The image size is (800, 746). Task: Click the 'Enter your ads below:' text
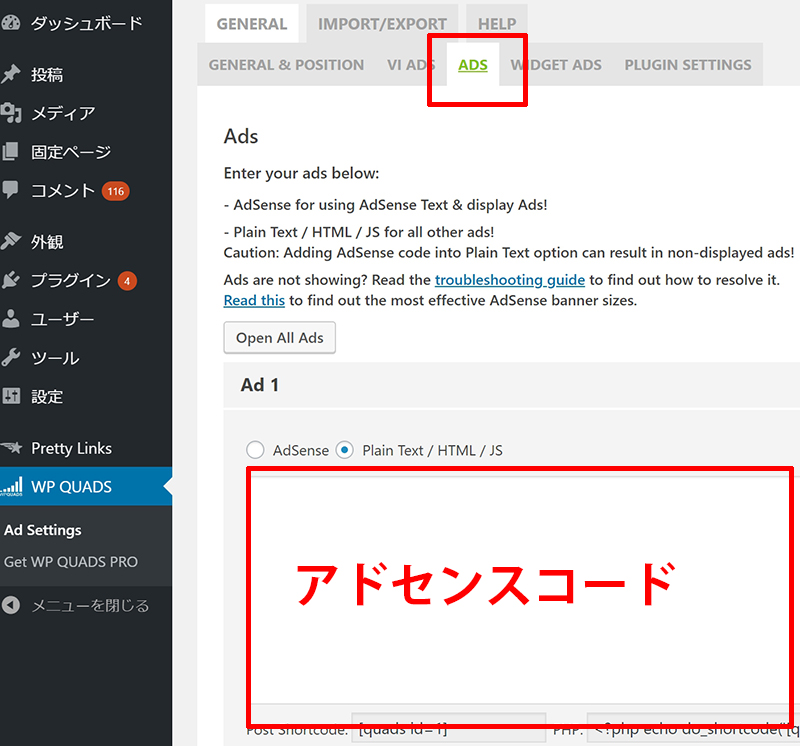pos(302,173)
